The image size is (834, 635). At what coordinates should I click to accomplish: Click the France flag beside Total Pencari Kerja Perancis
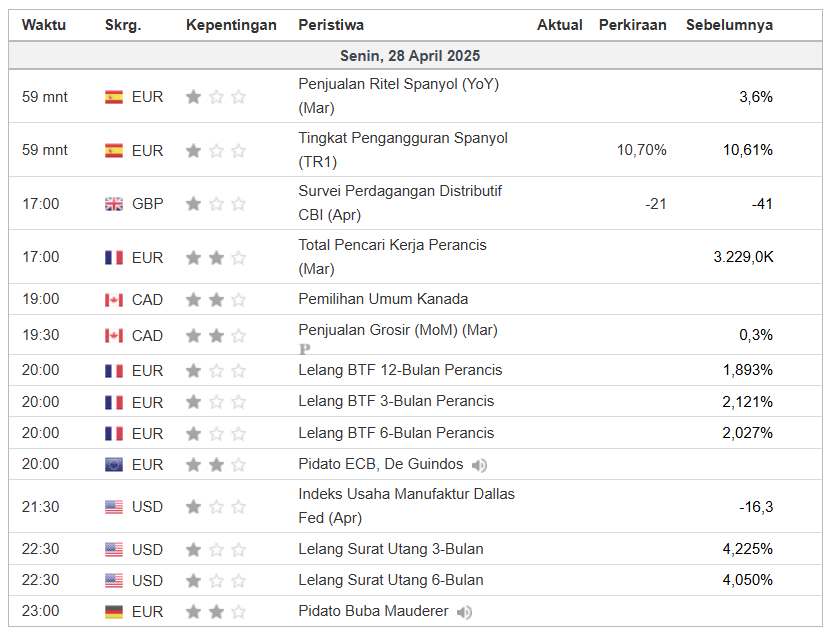pyautogui.click(x=114, y=257)
